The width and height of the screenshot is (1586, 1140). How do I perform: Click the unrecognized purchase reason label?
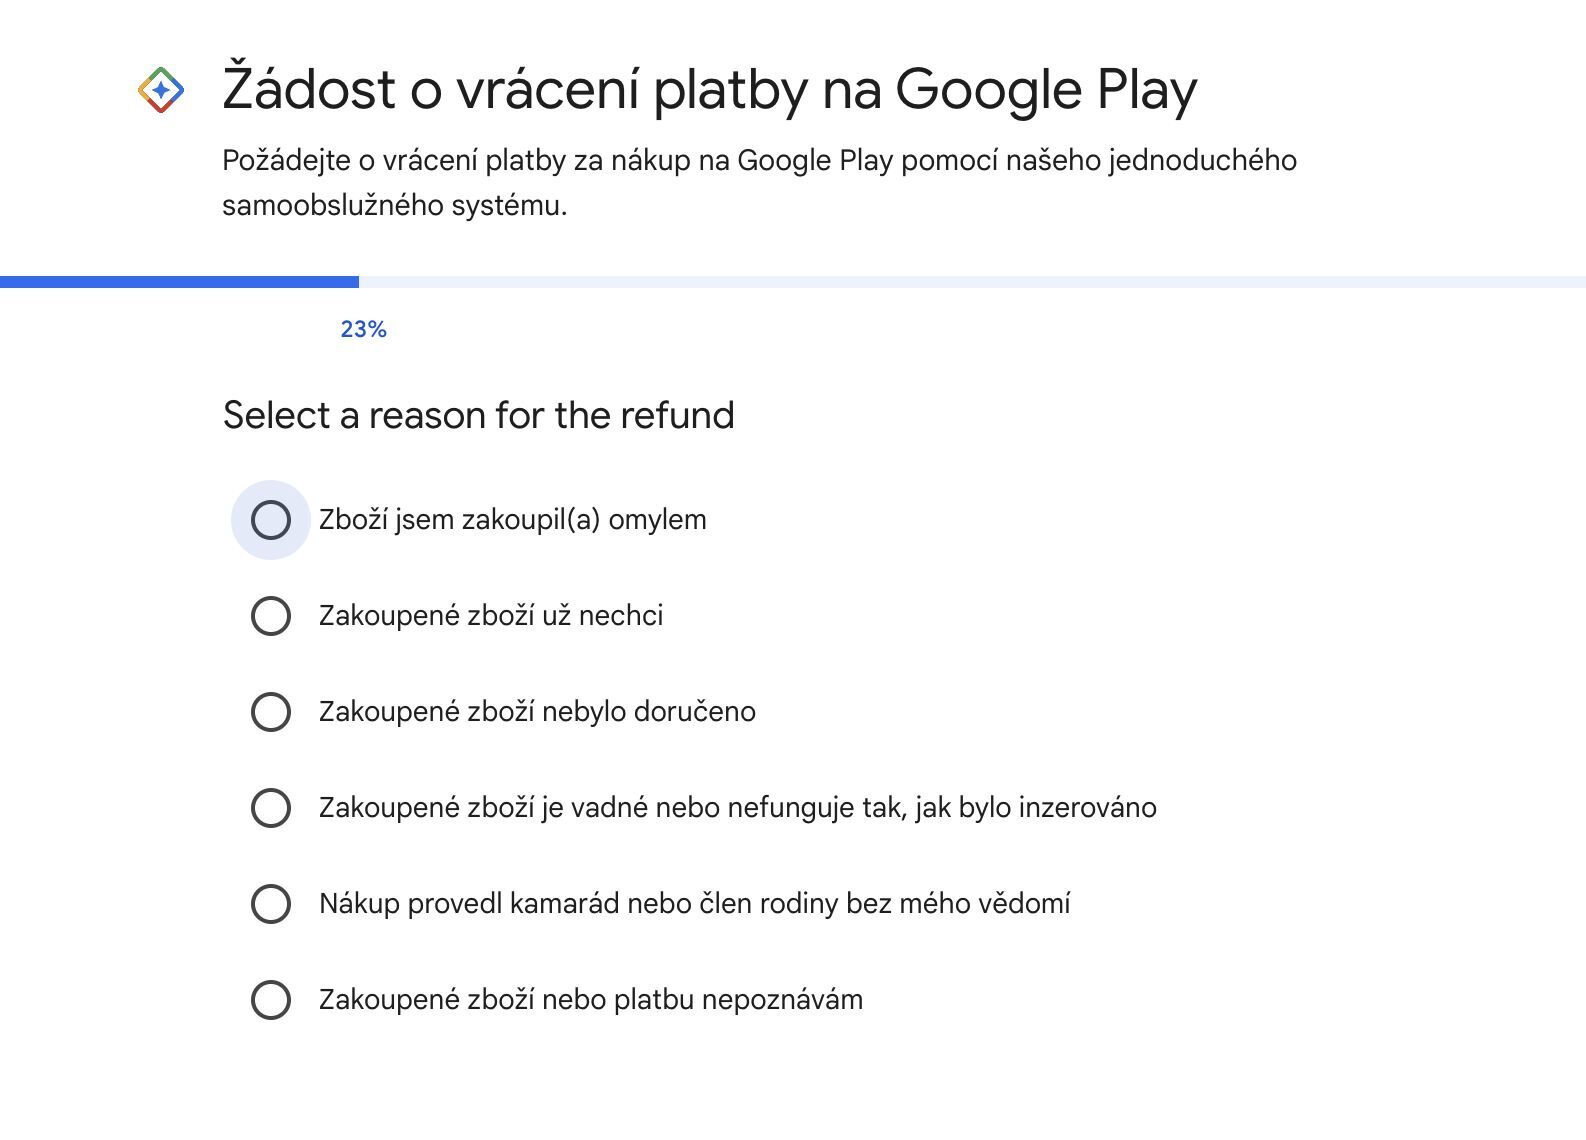click(591, 999)
